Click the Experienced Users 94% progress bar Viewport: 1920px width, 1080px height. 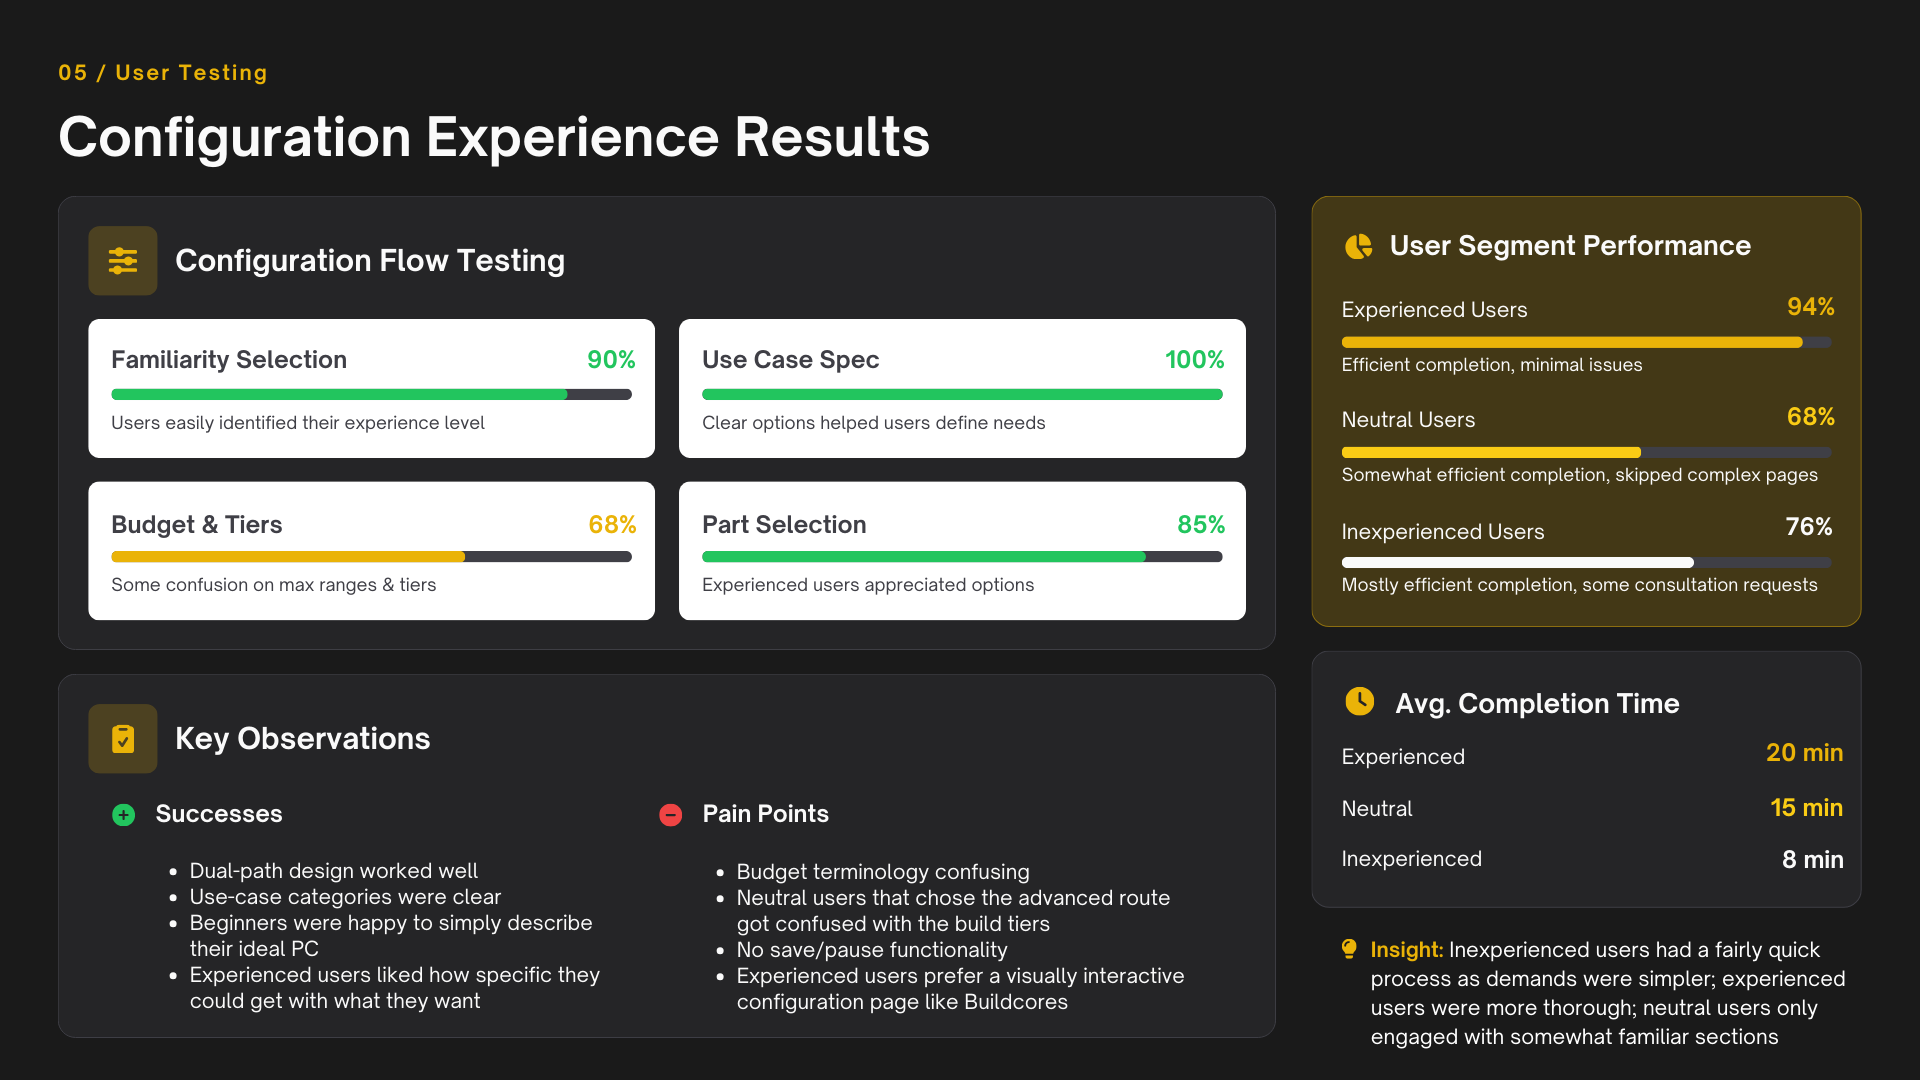(1586, 343)
